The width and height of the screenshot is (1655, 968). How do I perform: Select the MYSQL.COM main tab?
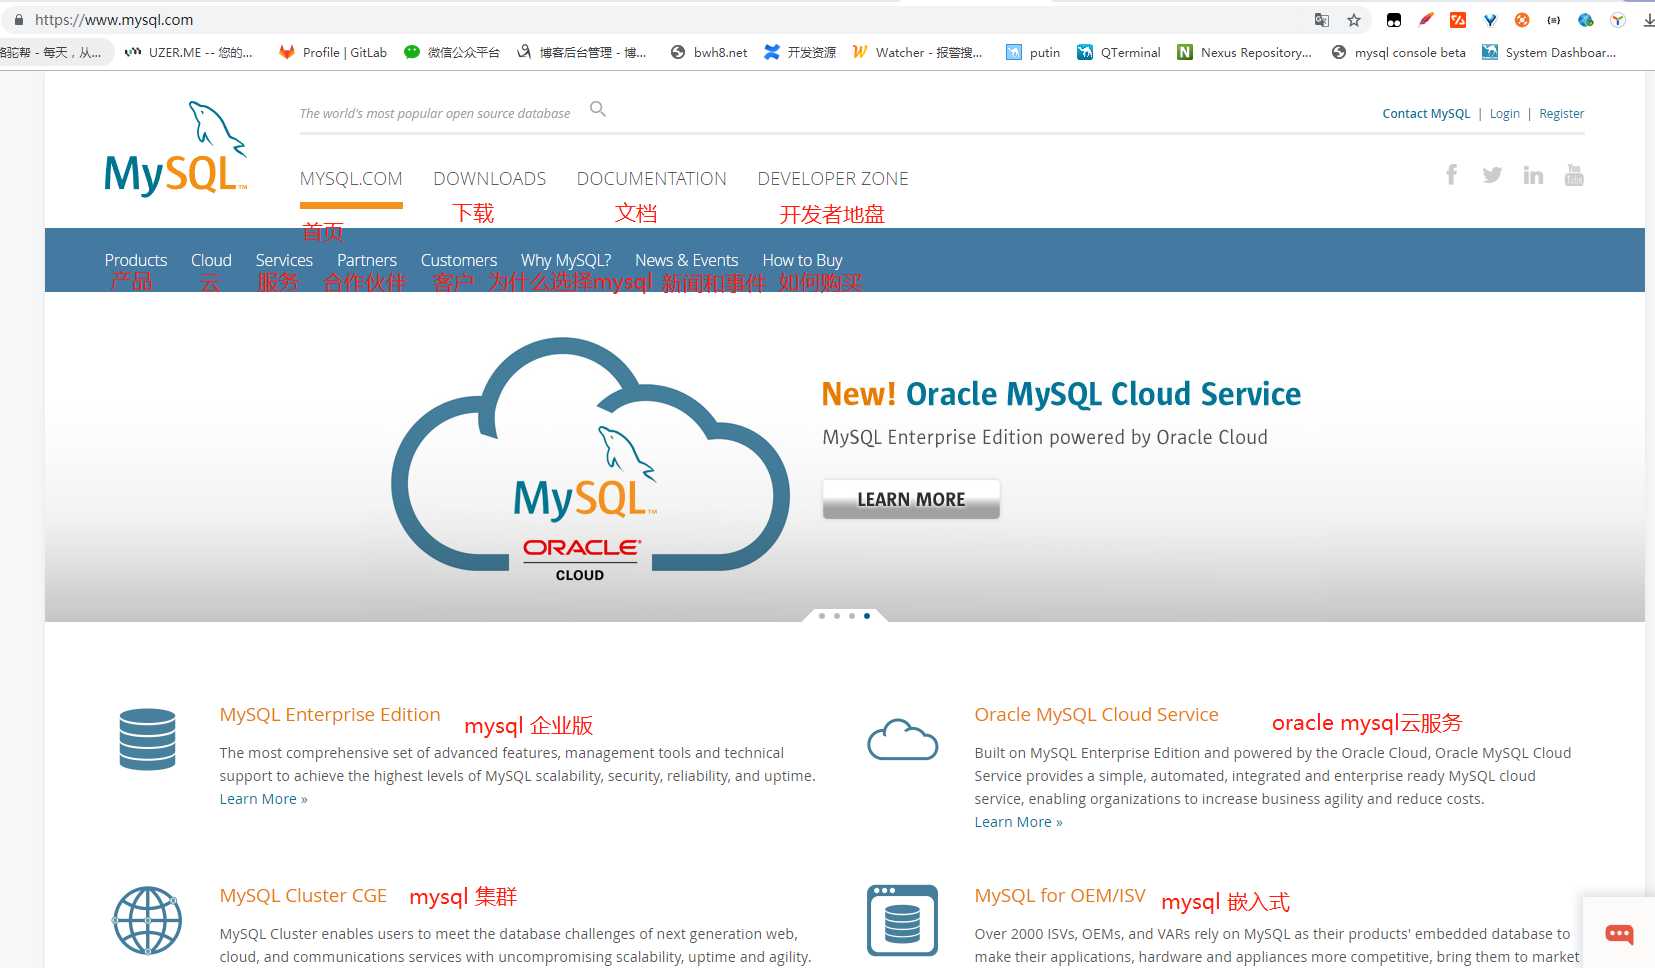tap(351, 179)
